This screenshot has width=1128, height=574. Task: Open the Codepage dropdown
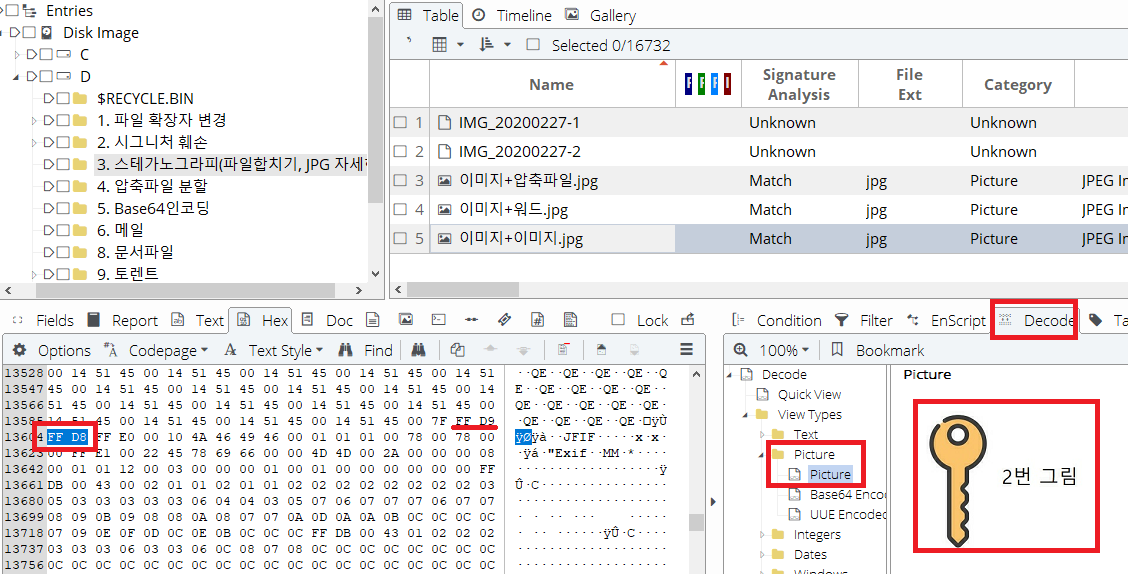click(x=168, y=350)
